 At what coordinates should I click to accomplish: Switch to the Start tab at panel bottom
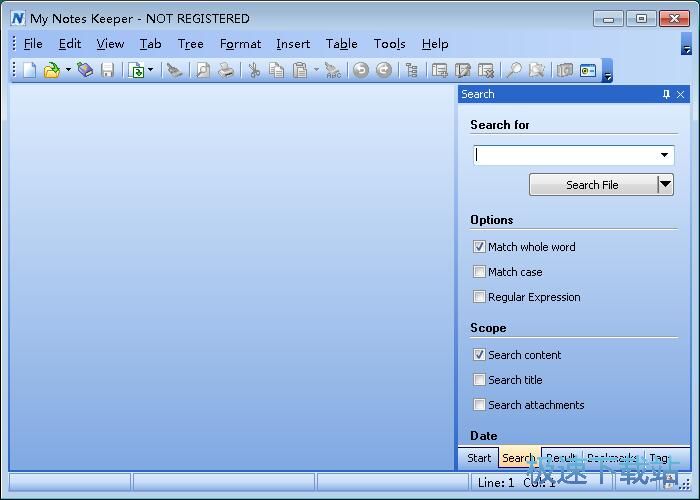pos(479,458)
